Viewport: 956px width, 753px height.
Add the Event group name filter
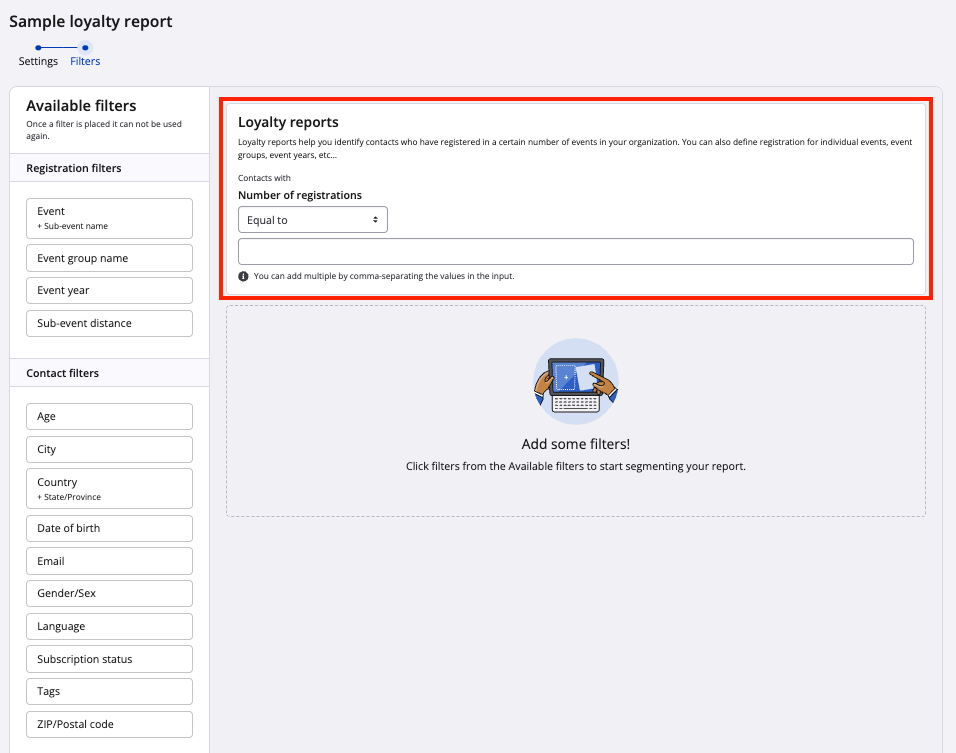tap(109, 258)
